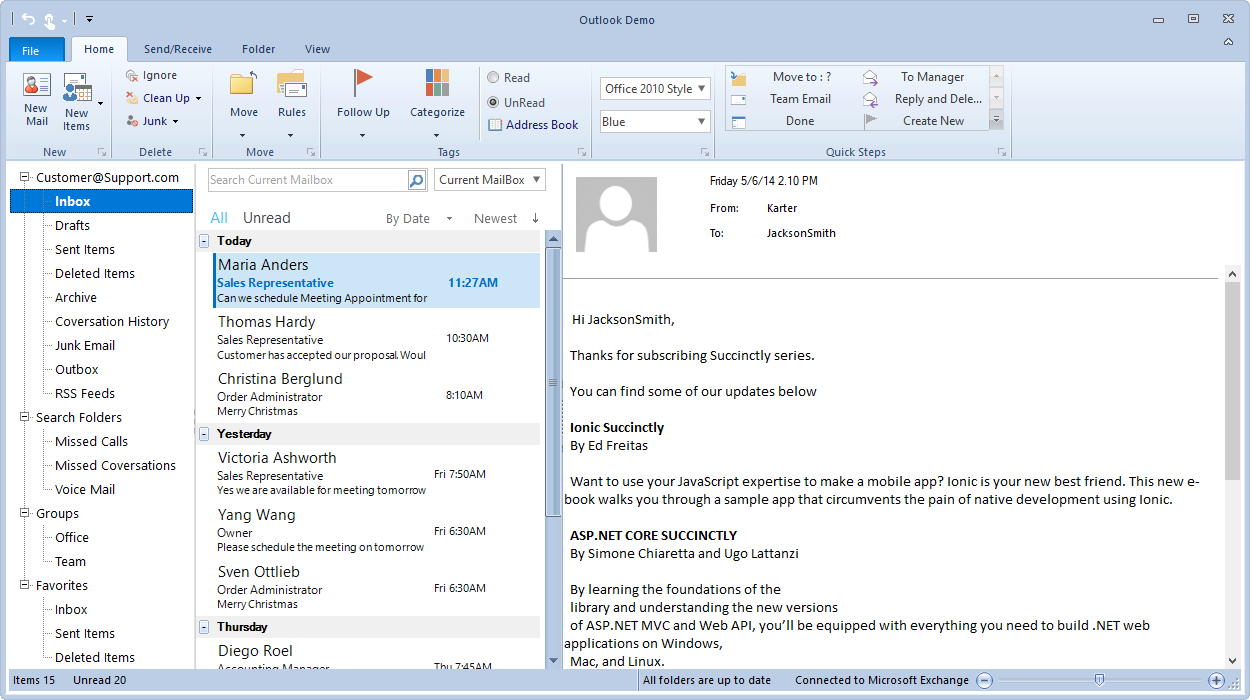
Task: Open the Folder ribbon tab
Action: pos(258,48)
